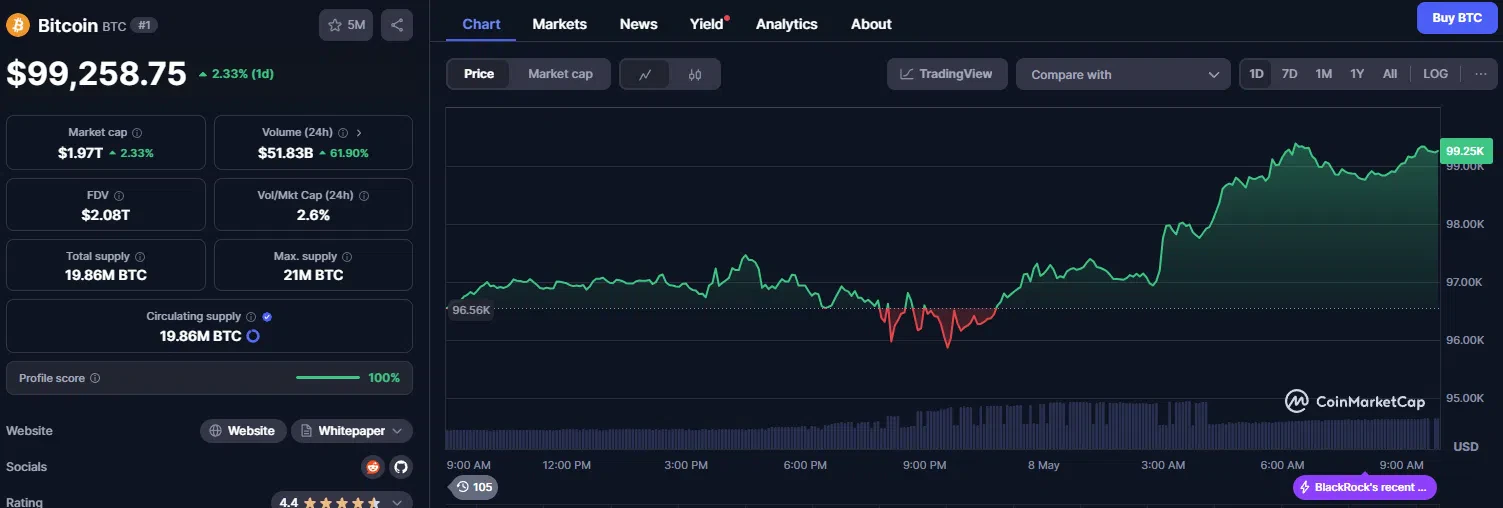Open FDV info icon
Viewport: 1503px width, 508px height.
point(119,196)
